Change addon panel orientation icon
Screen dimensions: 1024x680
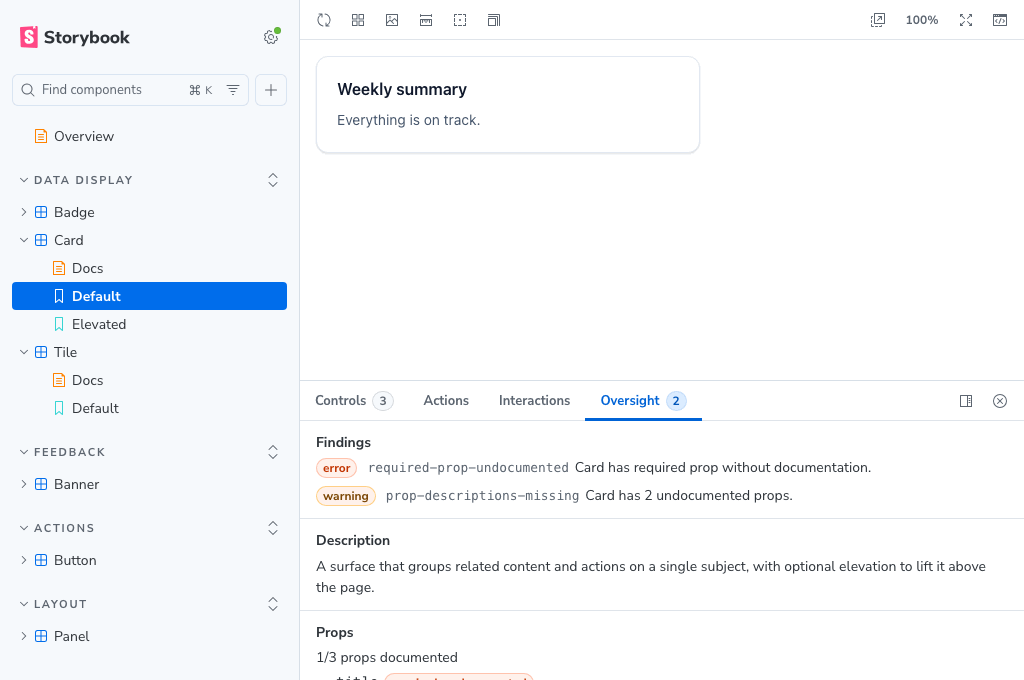(966, 401)
